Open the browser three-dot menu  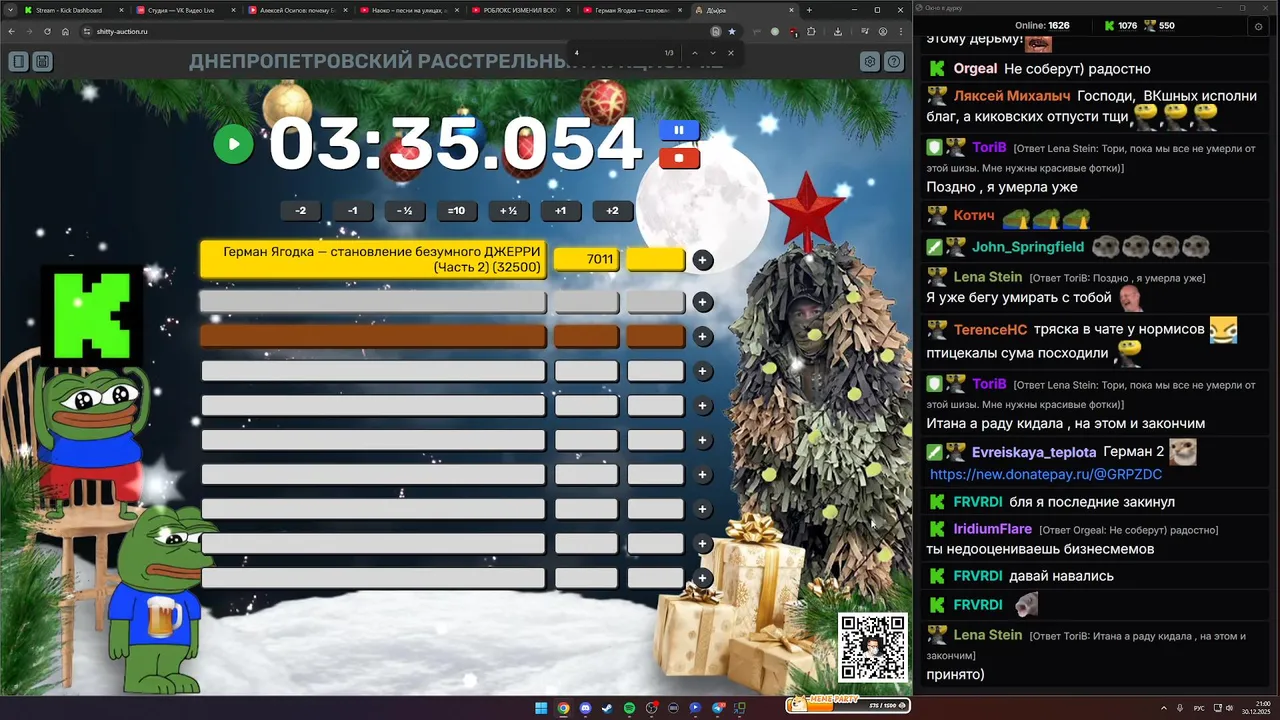[901, 31]
